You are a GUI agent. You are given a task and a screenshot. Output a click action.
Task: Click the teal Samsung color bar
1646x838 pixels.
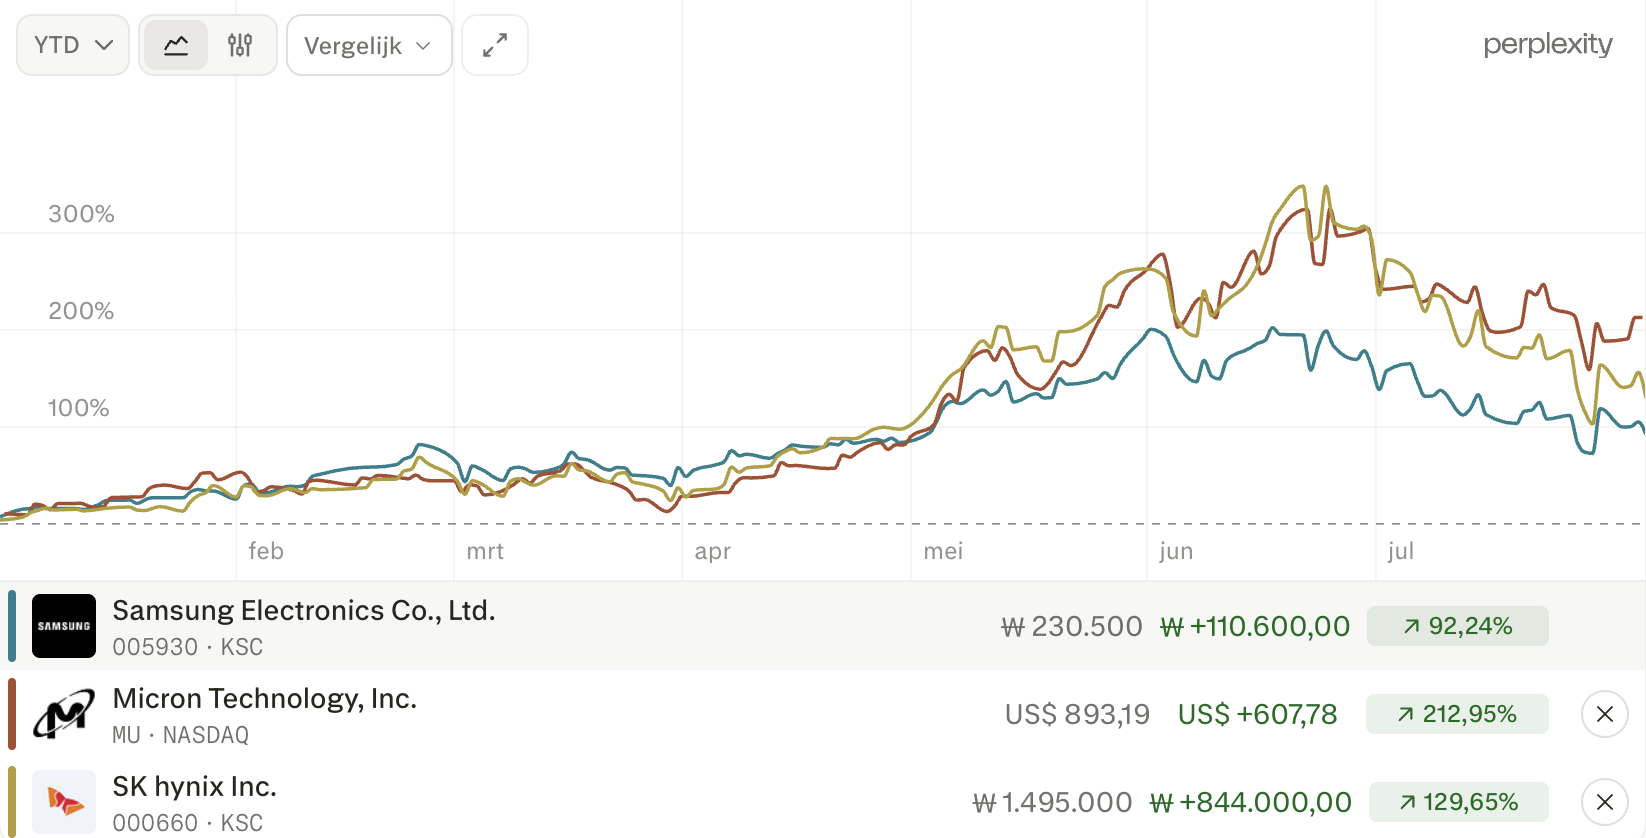(12, 626)
